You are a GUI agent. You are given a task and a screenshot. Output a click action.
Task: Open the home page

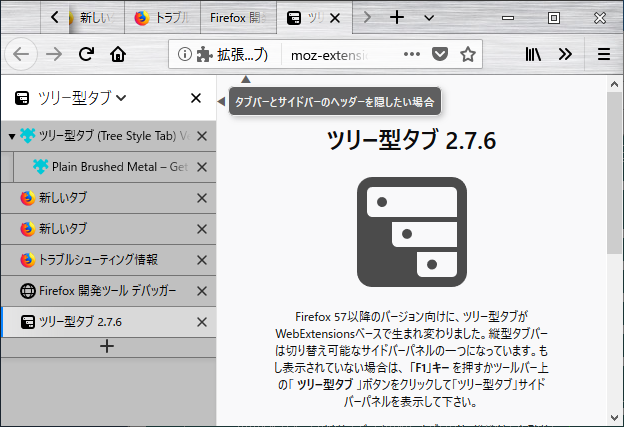click(x=118, y=54)
